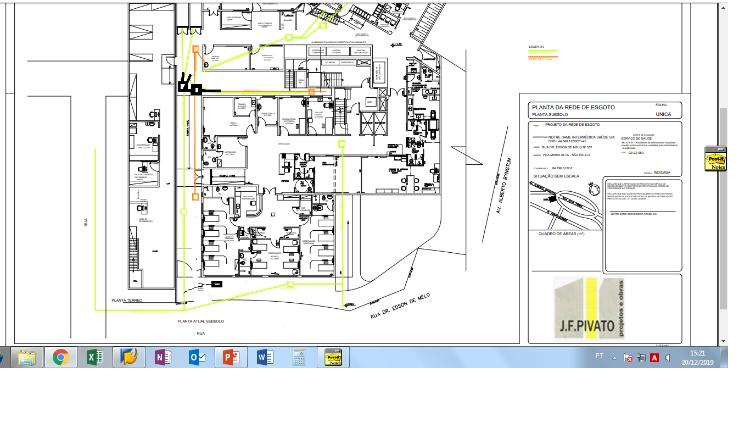Launch Excel from the taskbar

coord(94,357)
